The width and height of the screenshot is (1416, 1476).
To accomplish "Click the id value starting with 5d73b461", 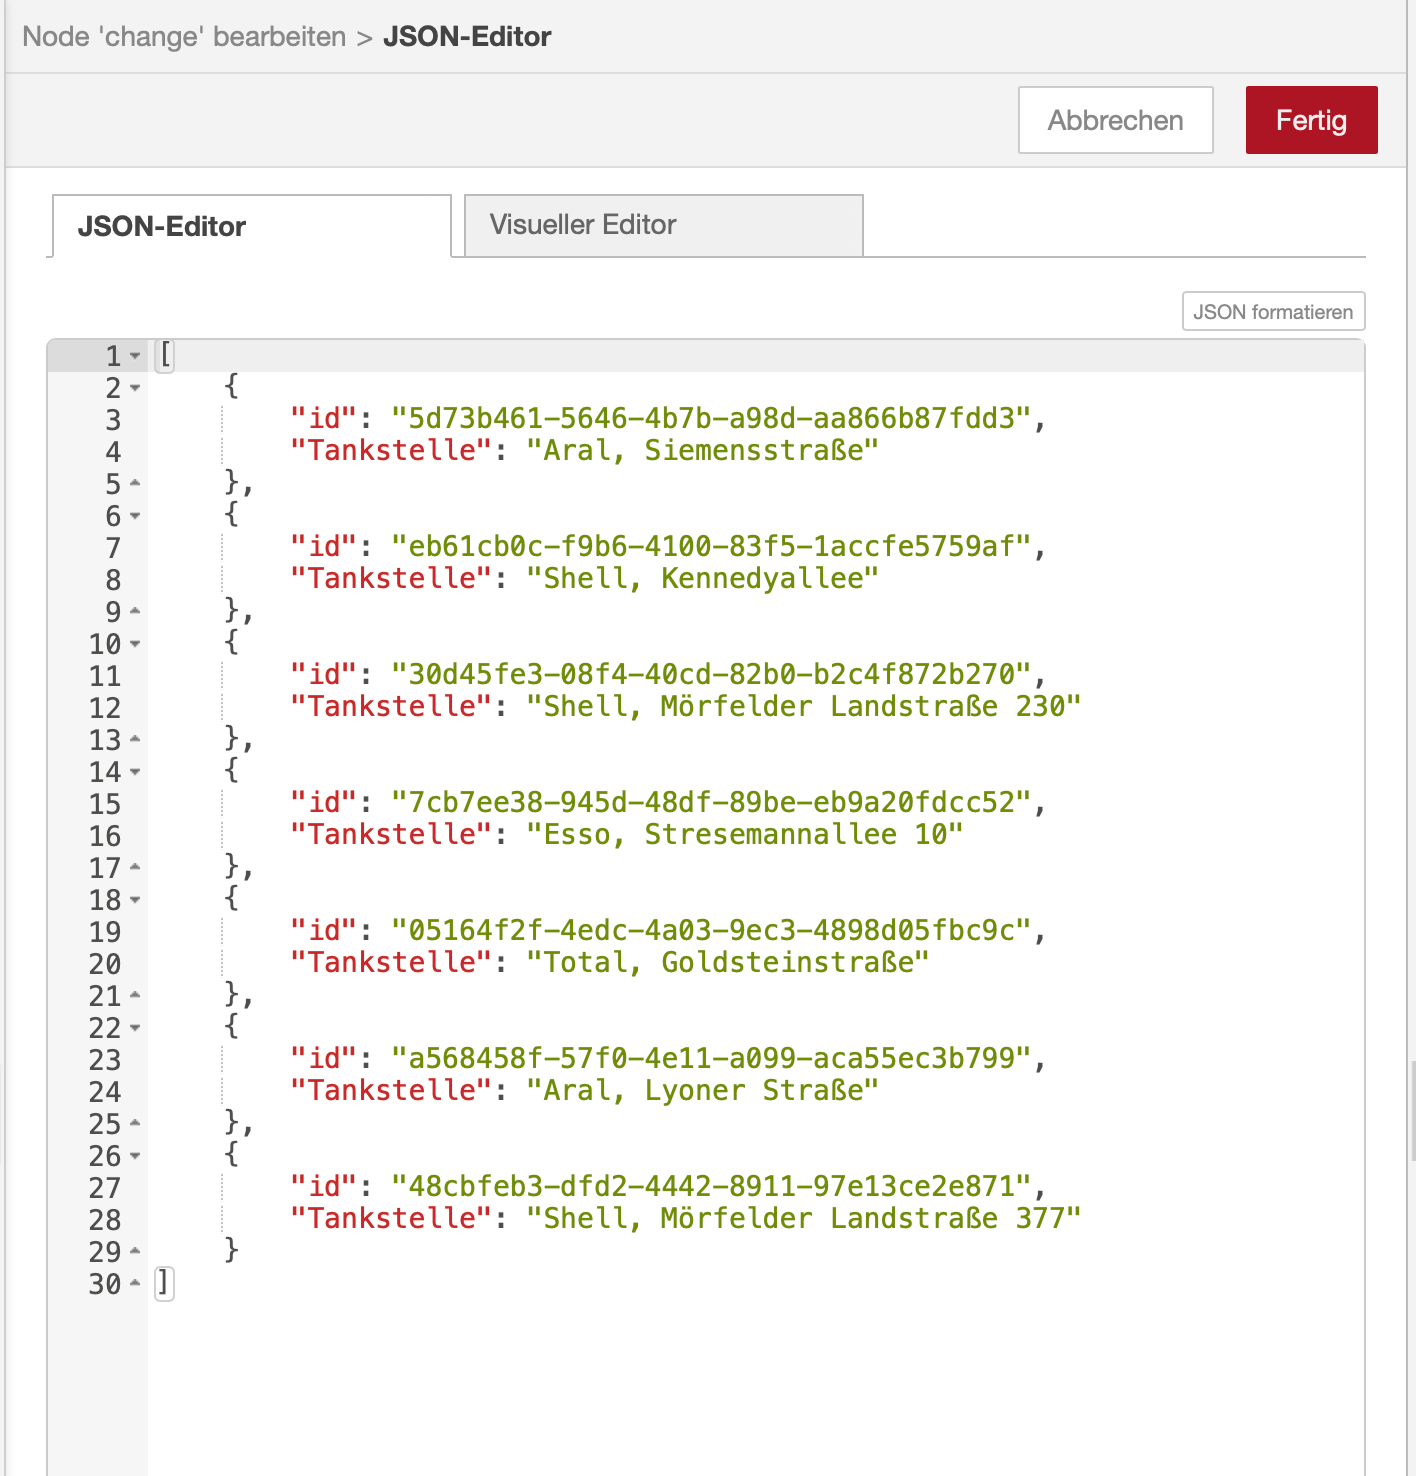I will [711, 418].
